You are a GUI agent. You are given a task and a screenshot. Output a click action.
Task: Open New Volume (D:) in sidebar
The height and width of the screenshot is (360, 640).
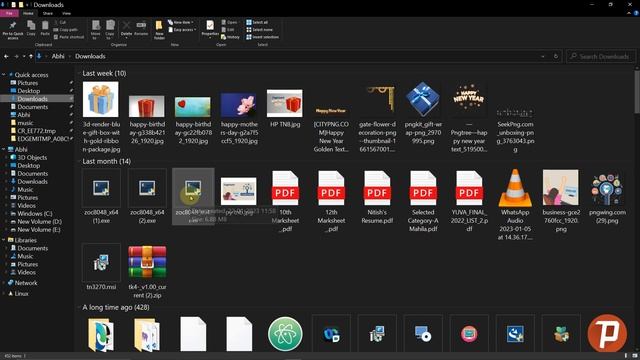pyautogui.click(x=39, y=222)
